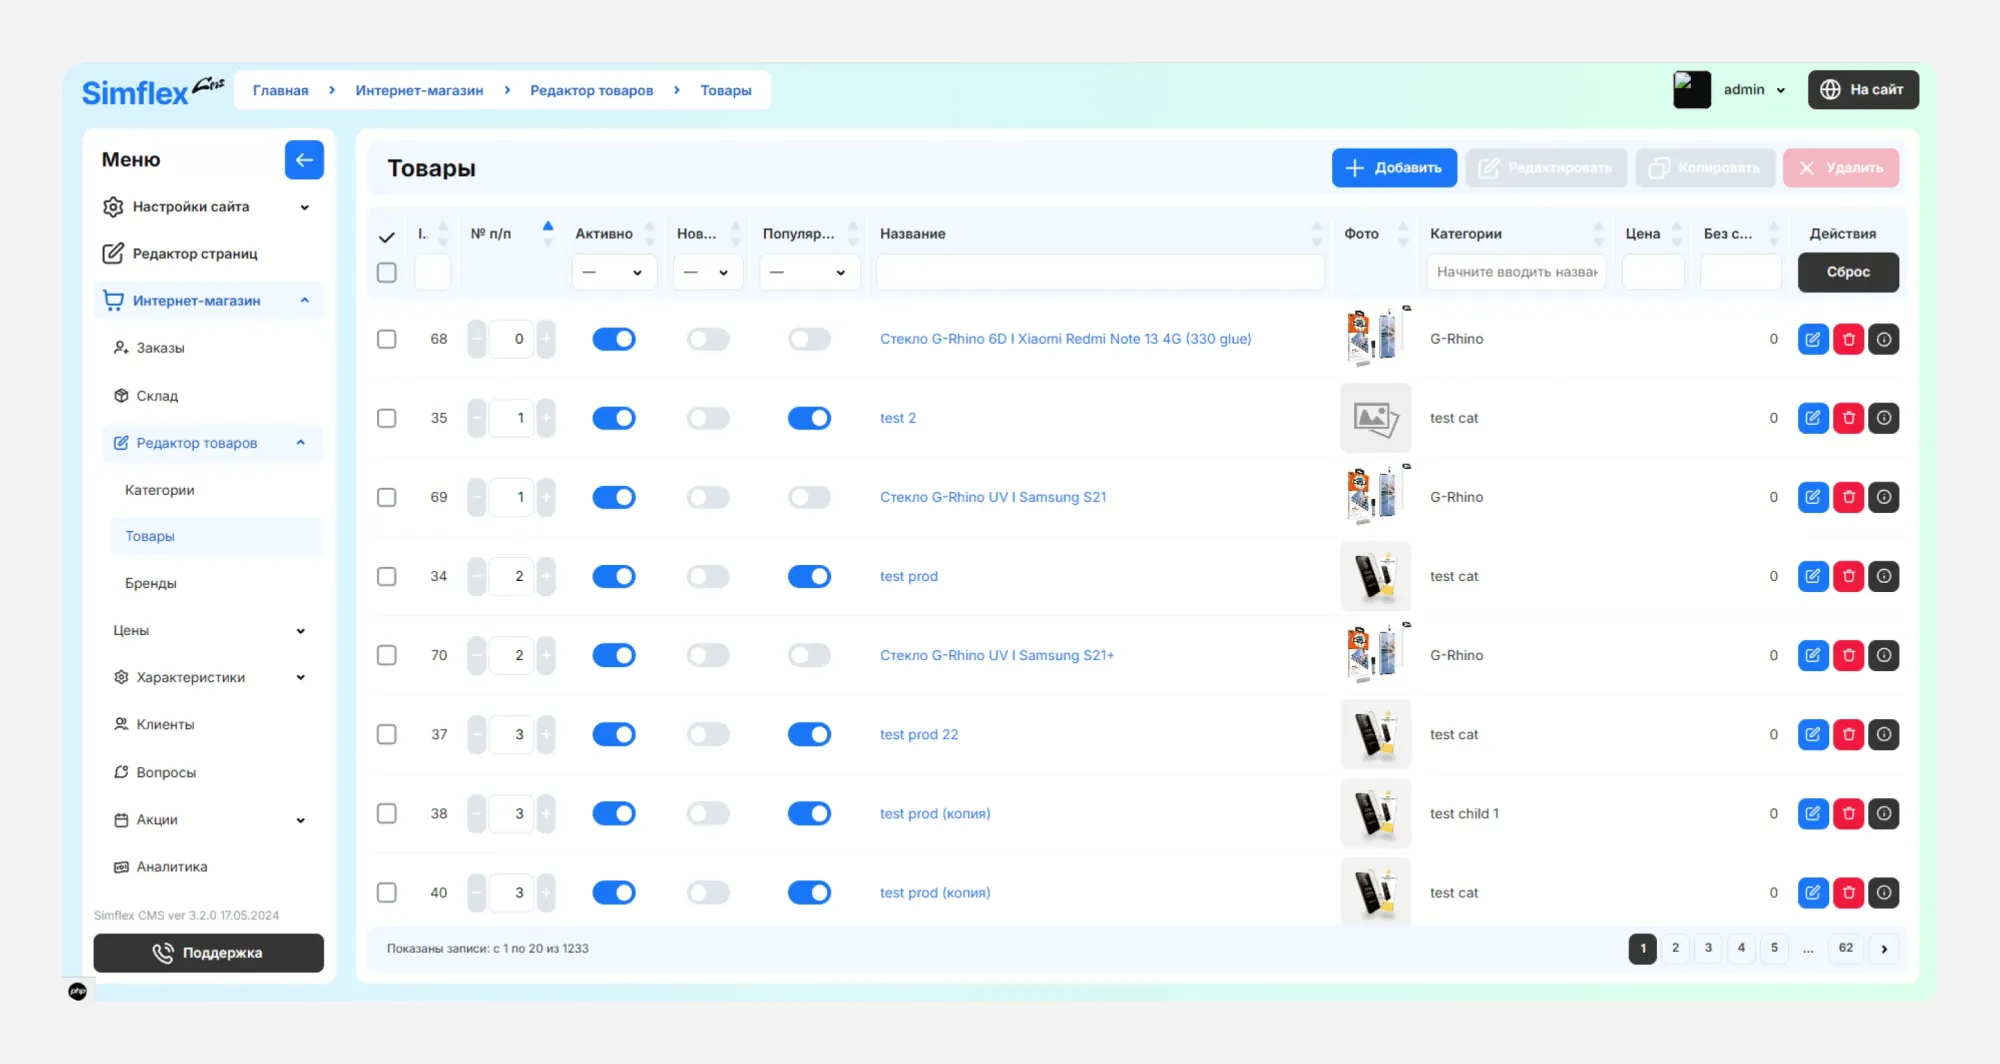This screenshot has width=2000, height=1064.
Task: Edit the 'test prod' product ID 34
Action: pos(1813,576)
